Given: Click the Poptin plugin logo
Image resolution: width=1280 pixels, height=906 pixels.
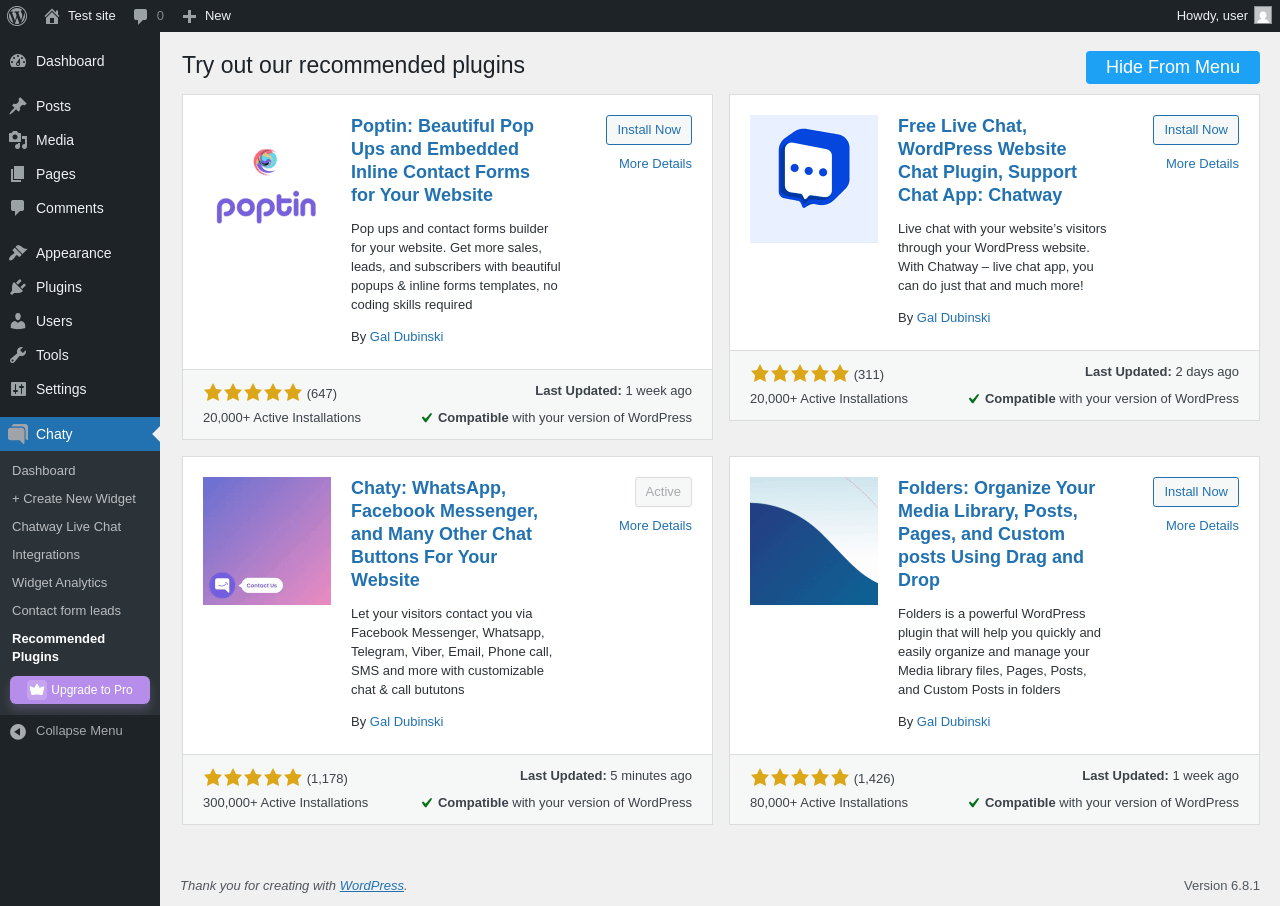Looking at the screenshot, I should (x=266, y=186).
